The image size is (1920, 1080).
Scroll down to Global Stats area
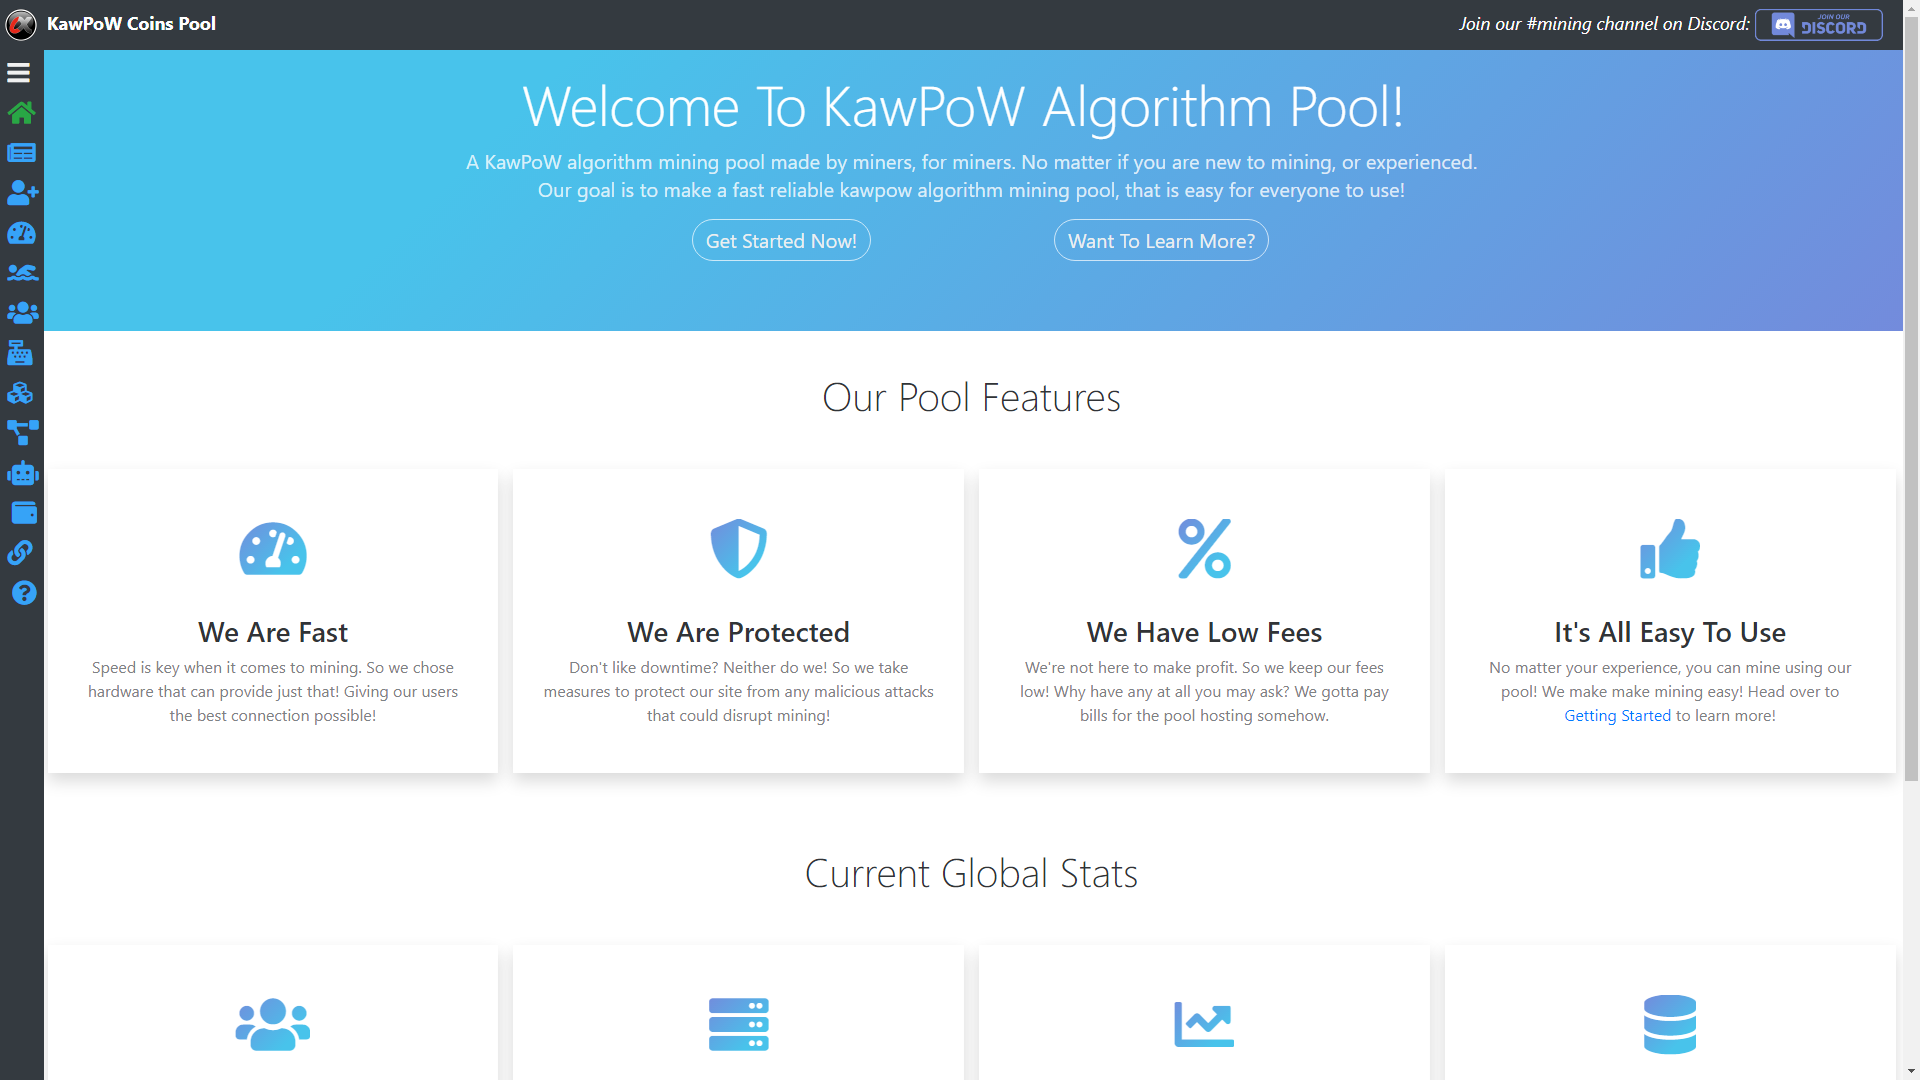pos(971,872)
